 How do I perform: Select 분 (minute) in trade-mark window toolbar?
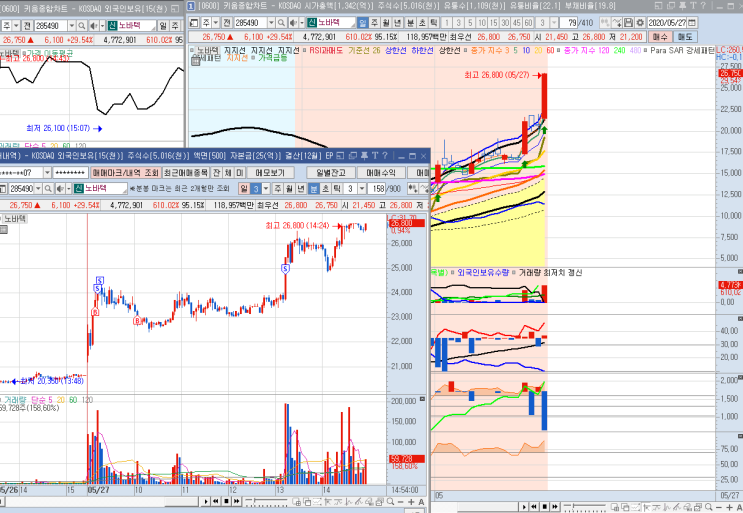[x=314, y=189]
